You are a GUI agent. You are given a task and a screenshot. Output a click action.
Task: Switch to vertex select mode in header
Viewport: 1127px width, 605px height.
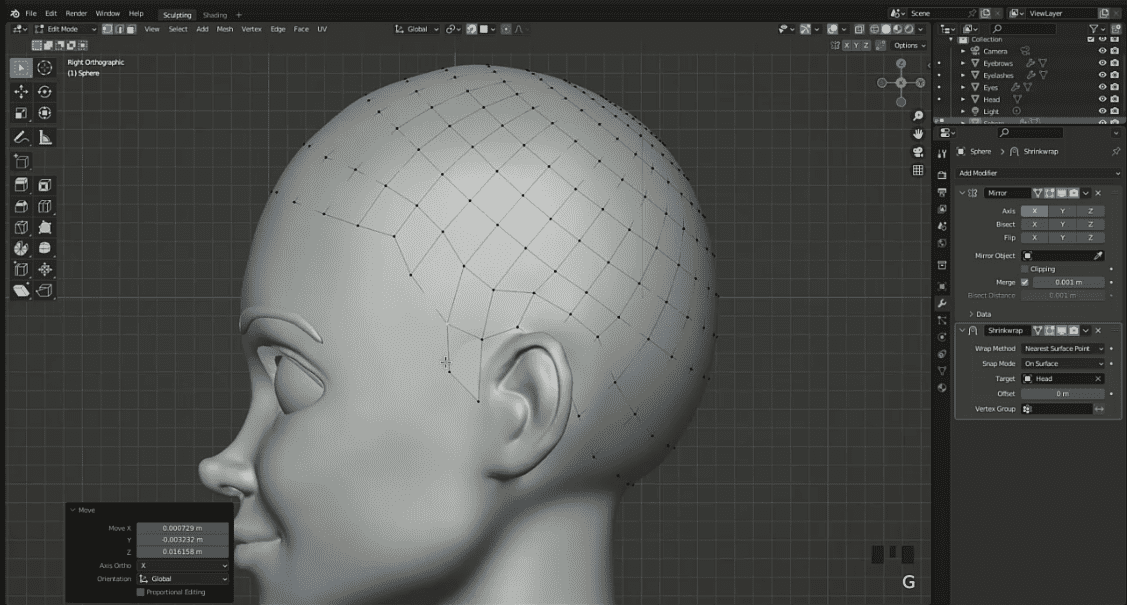click(x=110, y=29)
